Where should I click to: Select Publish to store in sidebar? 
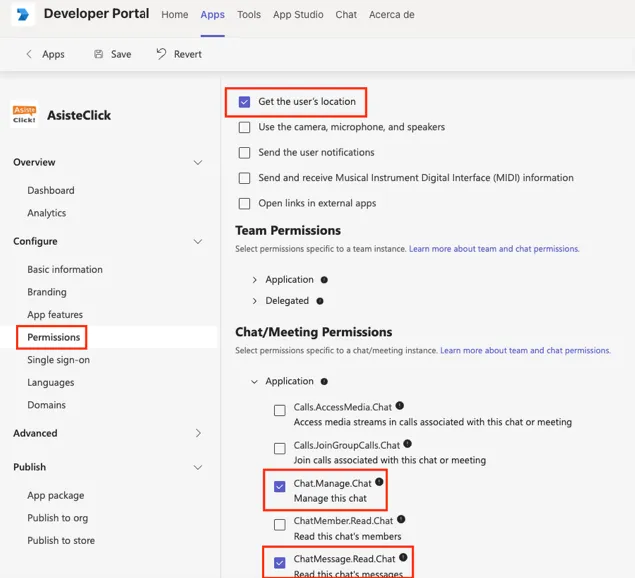tap(61, 541)
